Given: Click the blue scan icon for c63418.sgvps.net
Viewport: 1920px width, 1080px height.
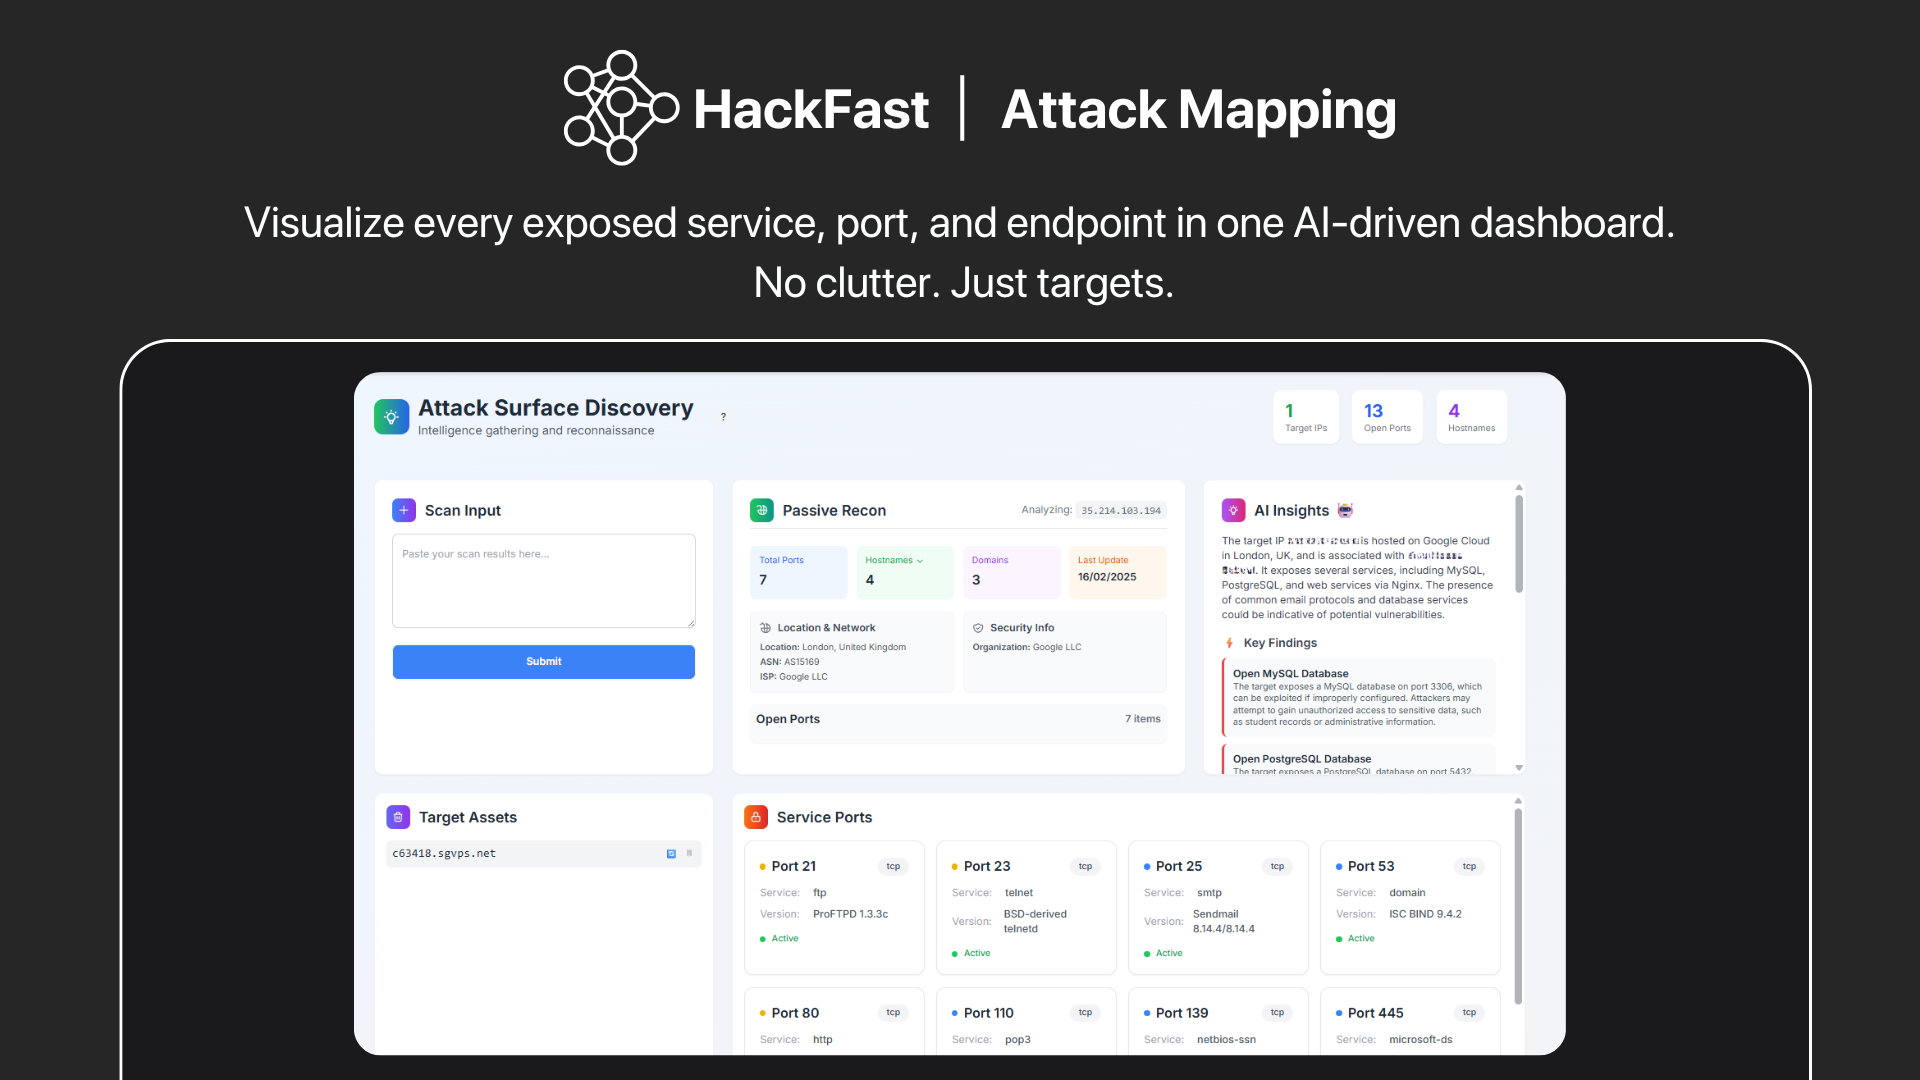Looking at the screenshot, I should pos(671,854).
